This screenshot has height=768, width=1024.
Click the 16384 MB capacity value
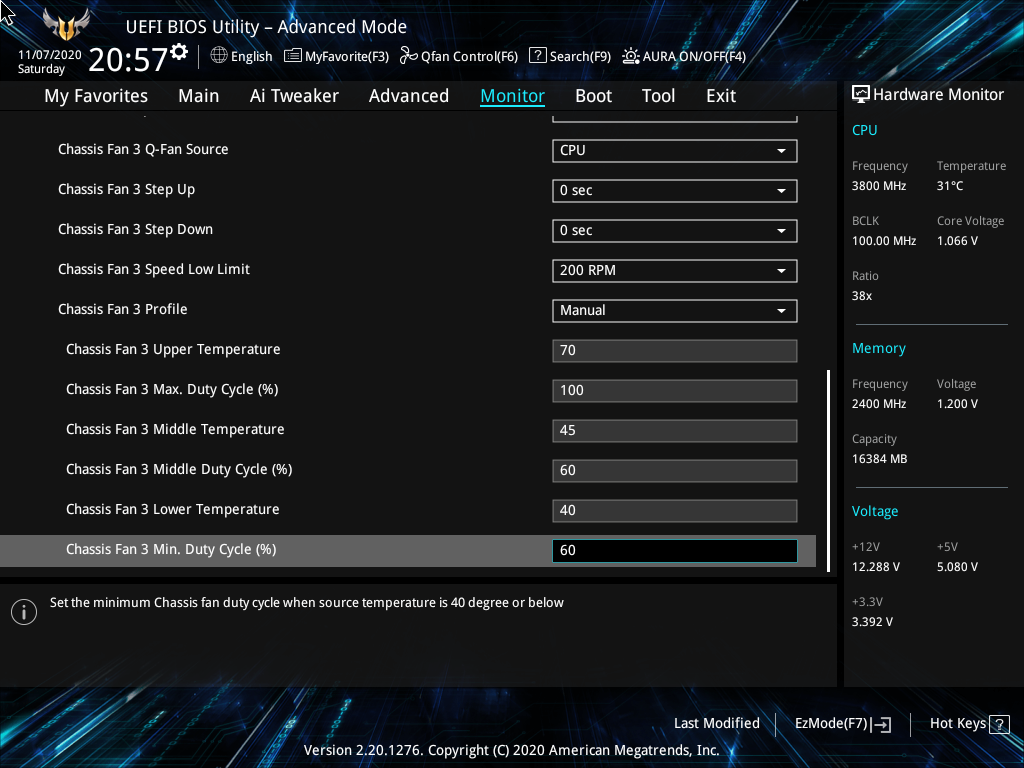click(880, 459)
